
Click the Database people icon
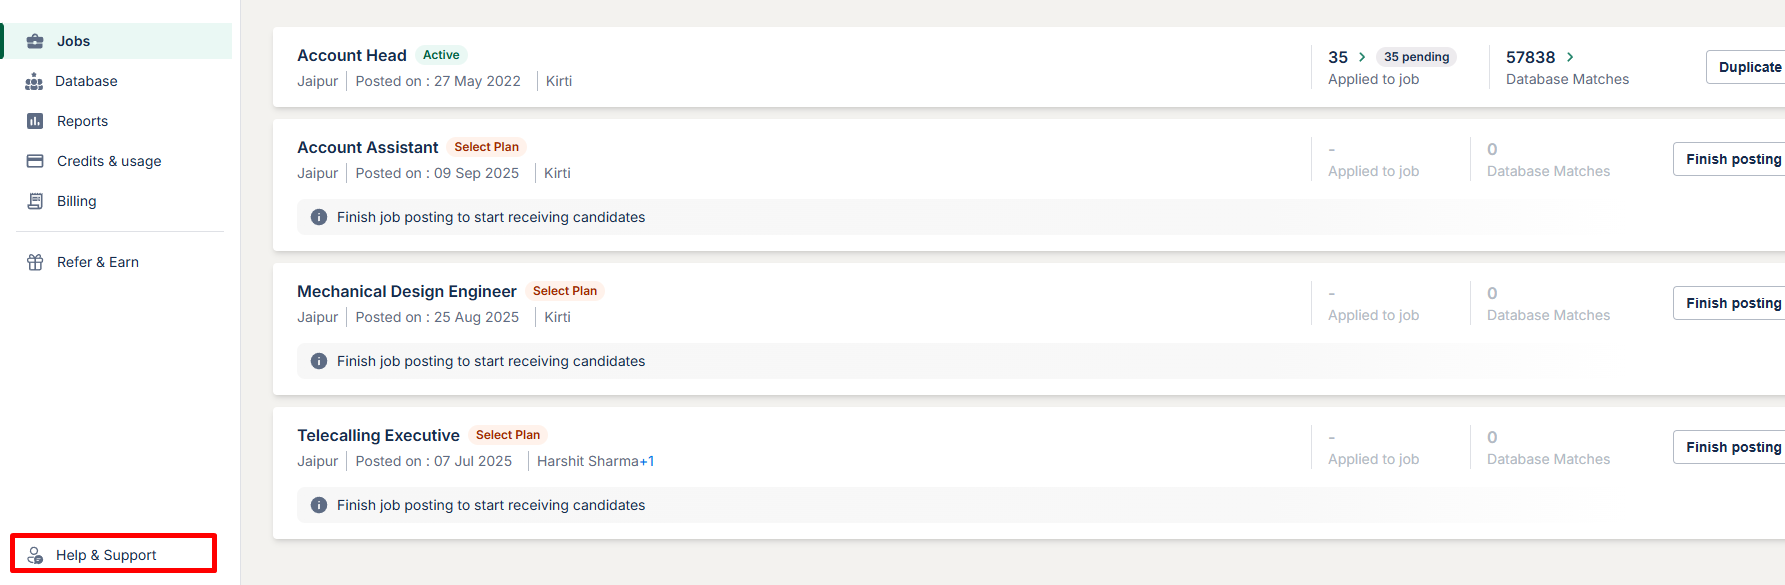34,81
